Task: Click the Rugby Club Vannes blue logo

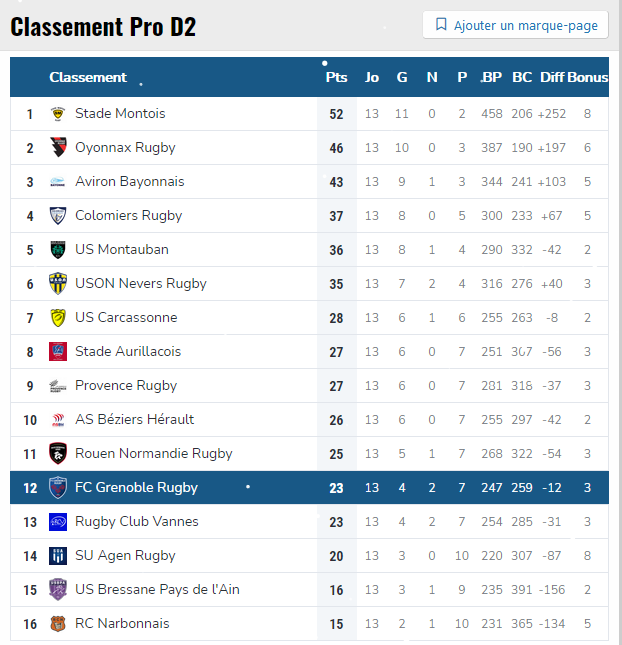Action: point(58,522)
